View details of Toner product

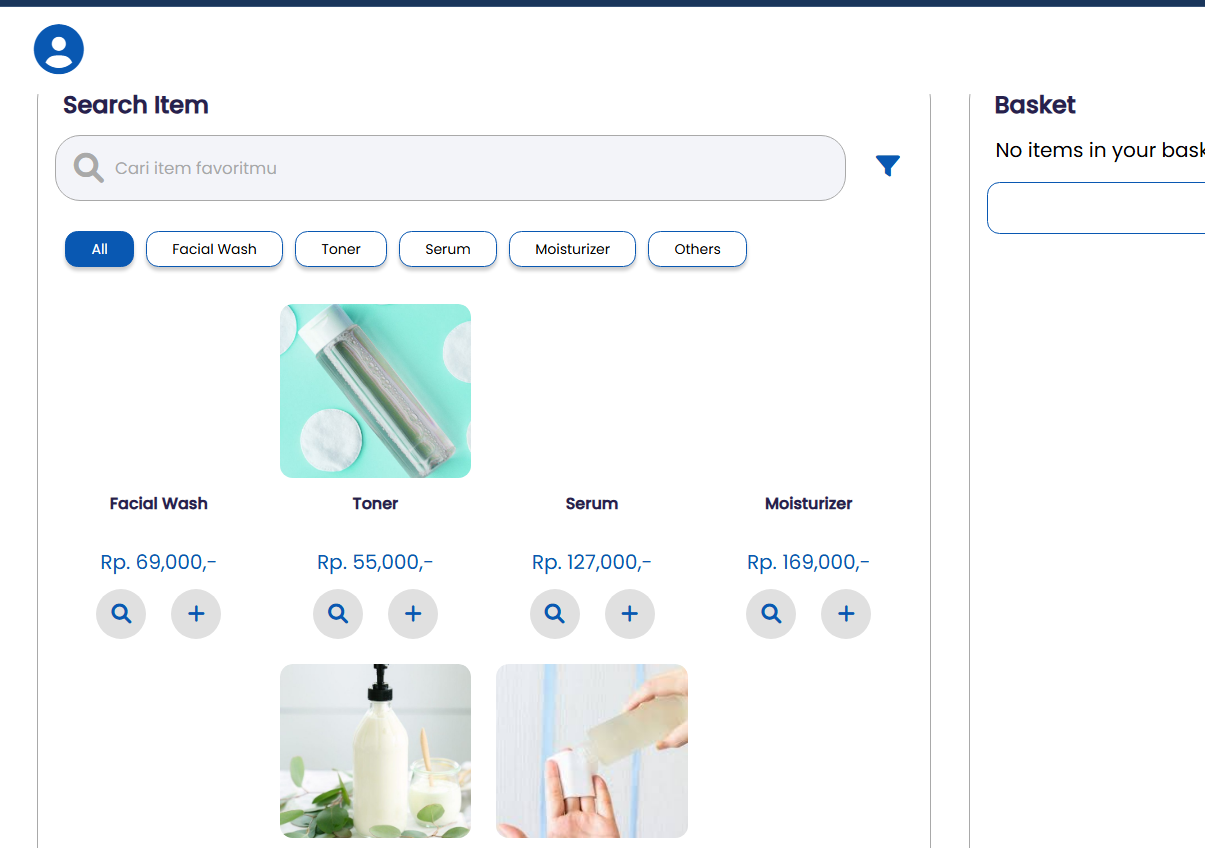[338, 614]
